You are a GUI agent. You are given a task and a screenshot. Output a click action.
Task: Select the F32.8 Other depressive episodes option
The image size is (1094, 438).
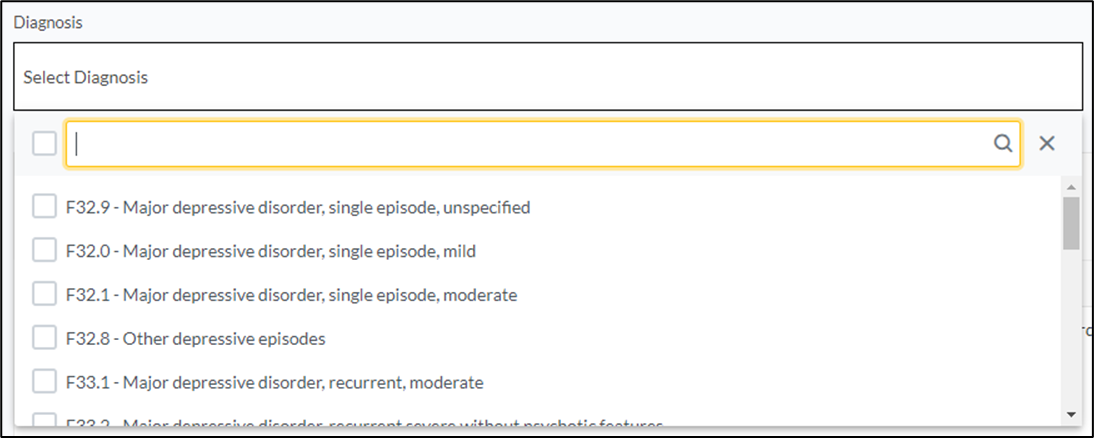(195, 339)
